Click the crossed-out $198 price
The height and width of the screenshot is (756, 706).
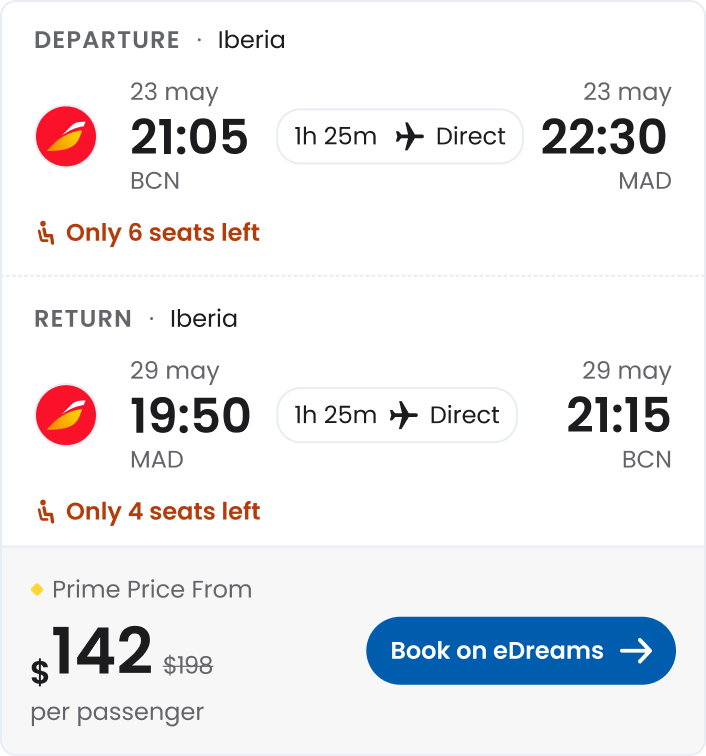pyautogui.click(x=188, y=665)
